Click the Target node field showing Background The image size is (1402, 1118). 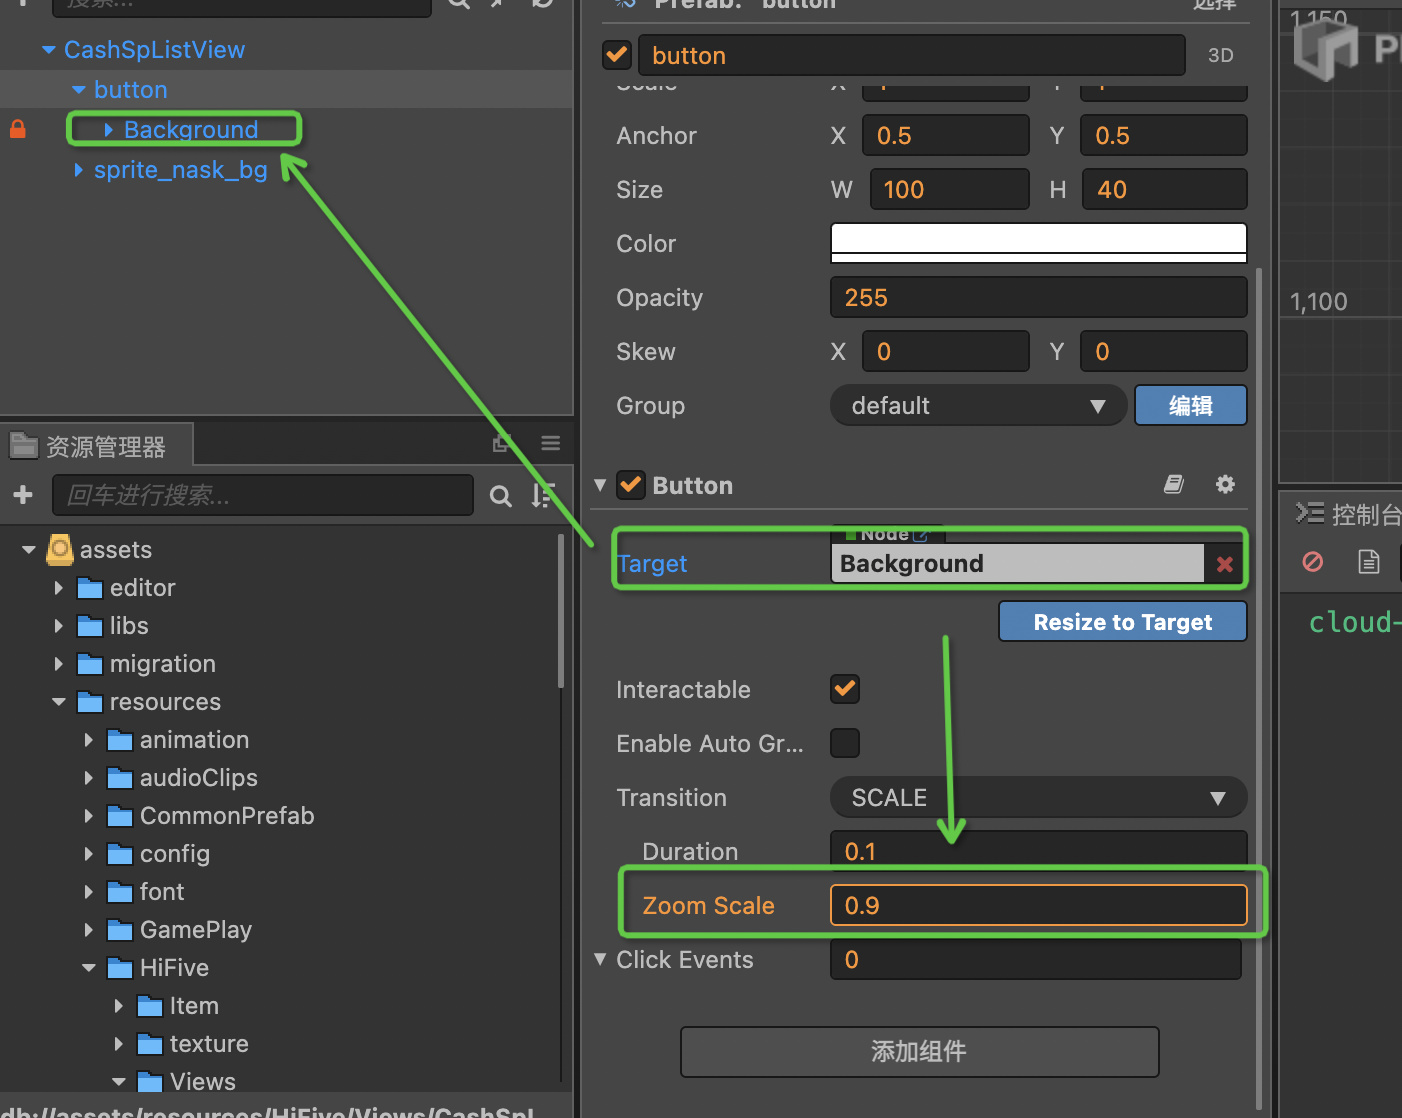[1017, 564]
